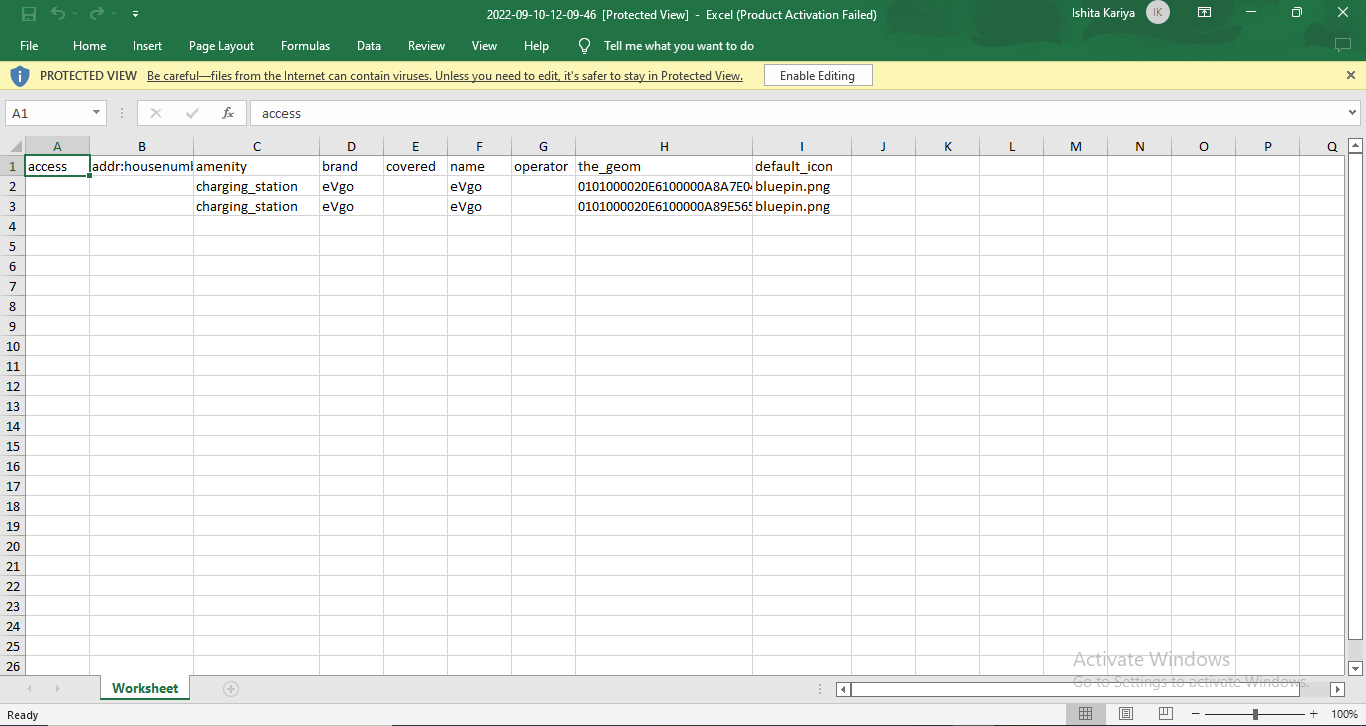Open the Name Box dropdown
1366x726 pixels.
(x=96, y=113)
